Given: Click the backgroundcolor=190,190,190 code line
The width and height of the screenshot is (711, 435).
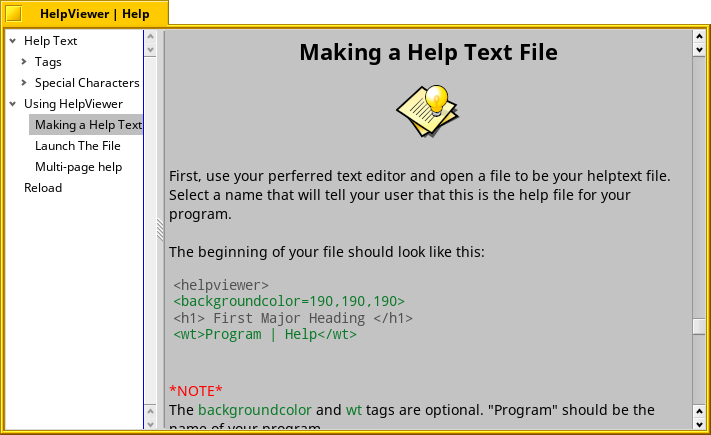Looking at the screenshot, I should click(289, 301).
